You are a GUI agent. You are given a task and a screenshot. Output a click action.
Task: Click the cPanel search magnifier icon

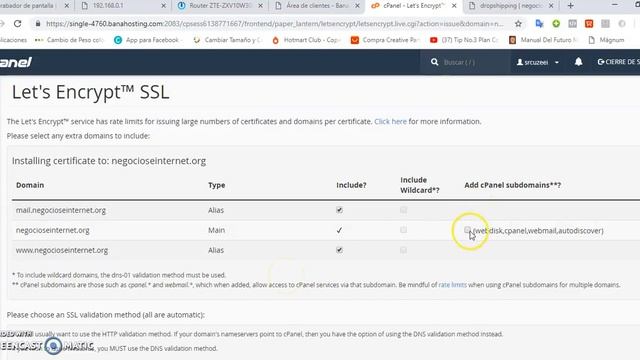tap(434, 62)
